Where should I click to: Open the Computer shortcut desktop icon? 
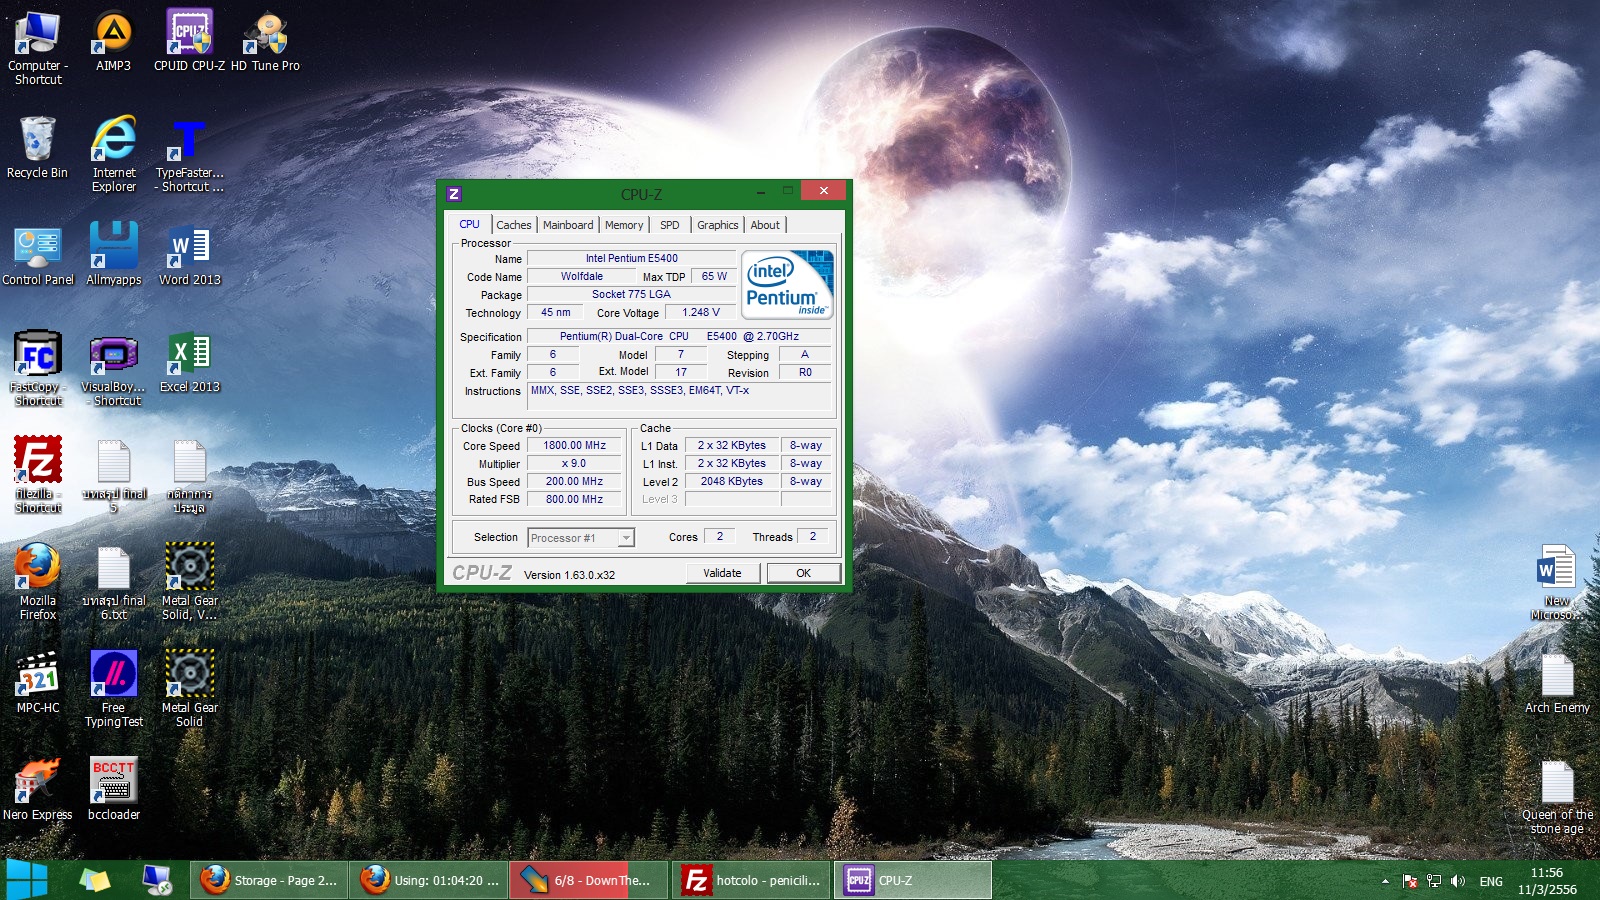click(x=38, y=47)
